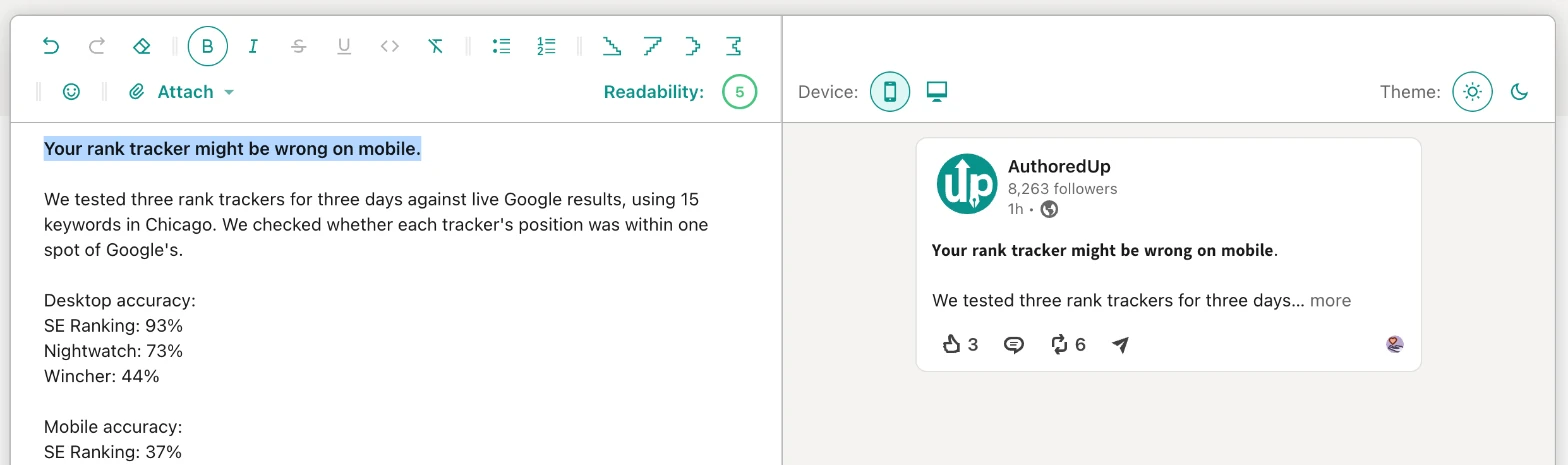Toggle strikethrough formatting

(298, 46)
